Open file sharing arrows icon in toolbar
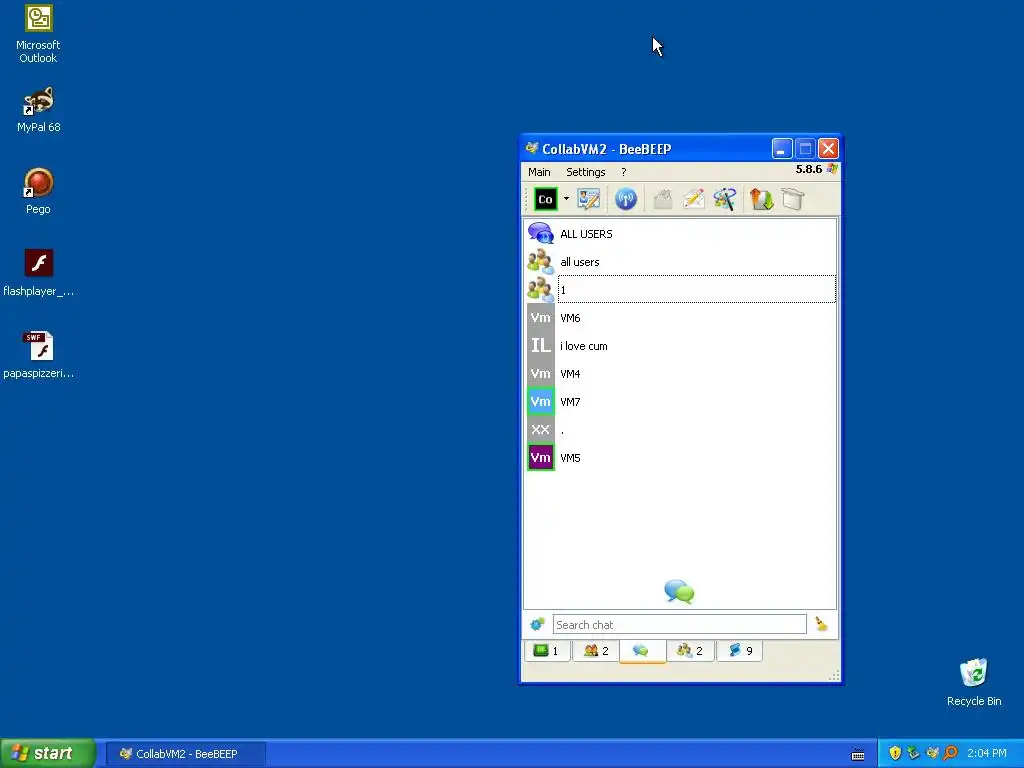This screenshot has width=1024, height=768. pos(761,199)
